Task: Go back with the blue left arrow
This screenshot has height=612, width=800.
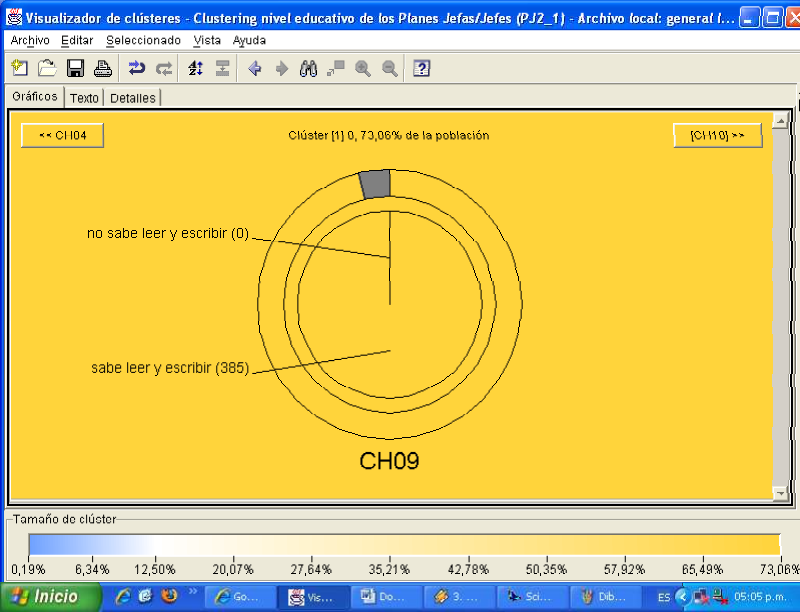Action: 254,68
